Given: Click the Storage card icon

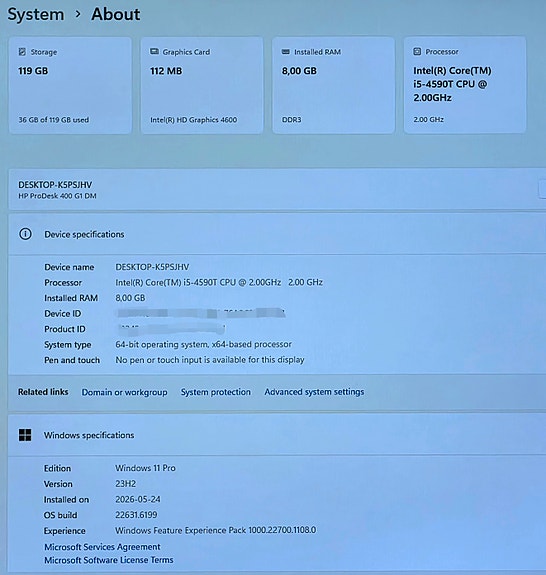Looking at the screenshot, I should pyautogui.click(x=22, y=52).
